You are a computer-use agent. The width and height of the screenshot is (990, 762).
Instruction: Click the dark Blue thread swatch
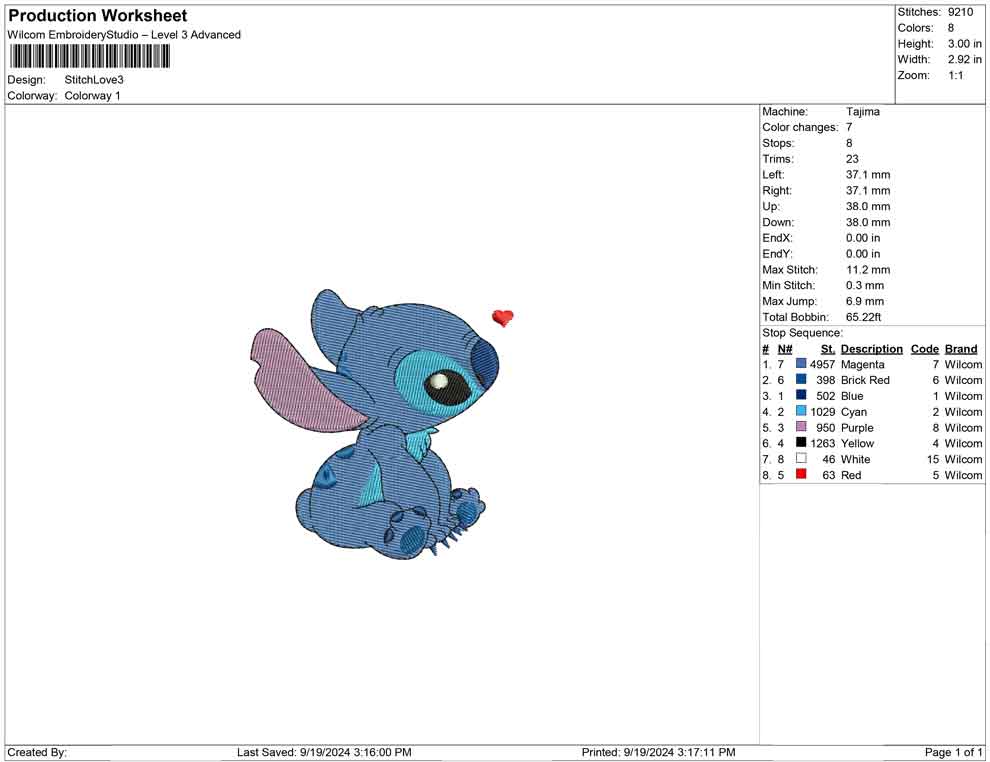point(801,396)
